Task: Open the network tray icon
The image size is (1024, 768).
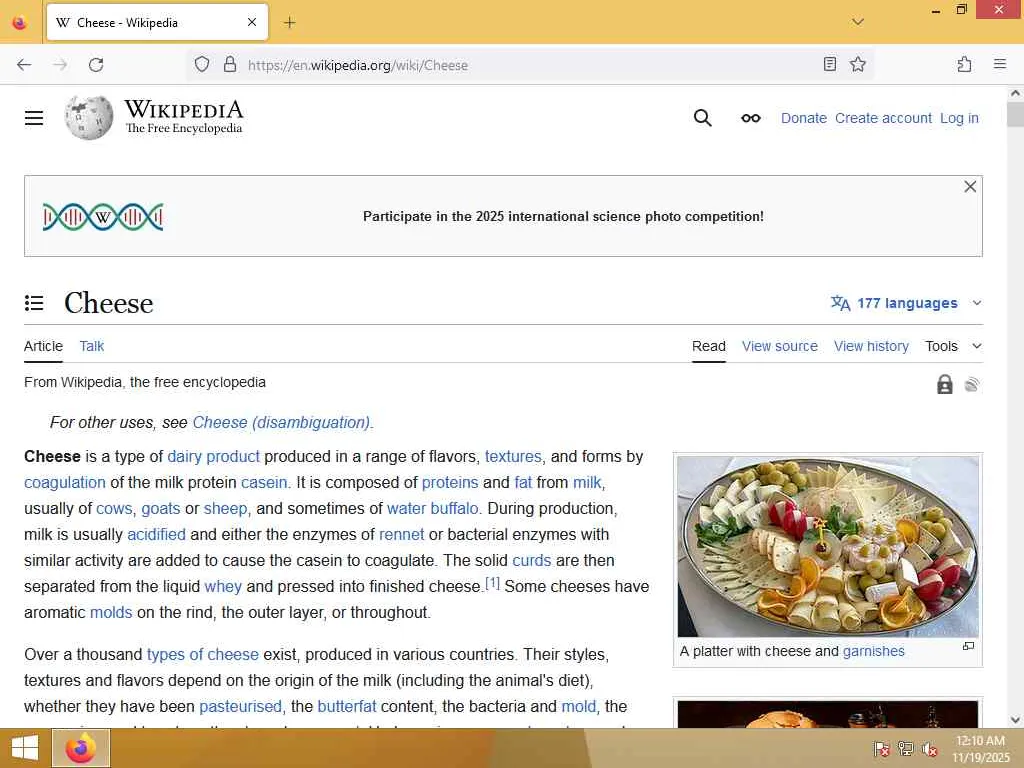Action: click(905, 748)
